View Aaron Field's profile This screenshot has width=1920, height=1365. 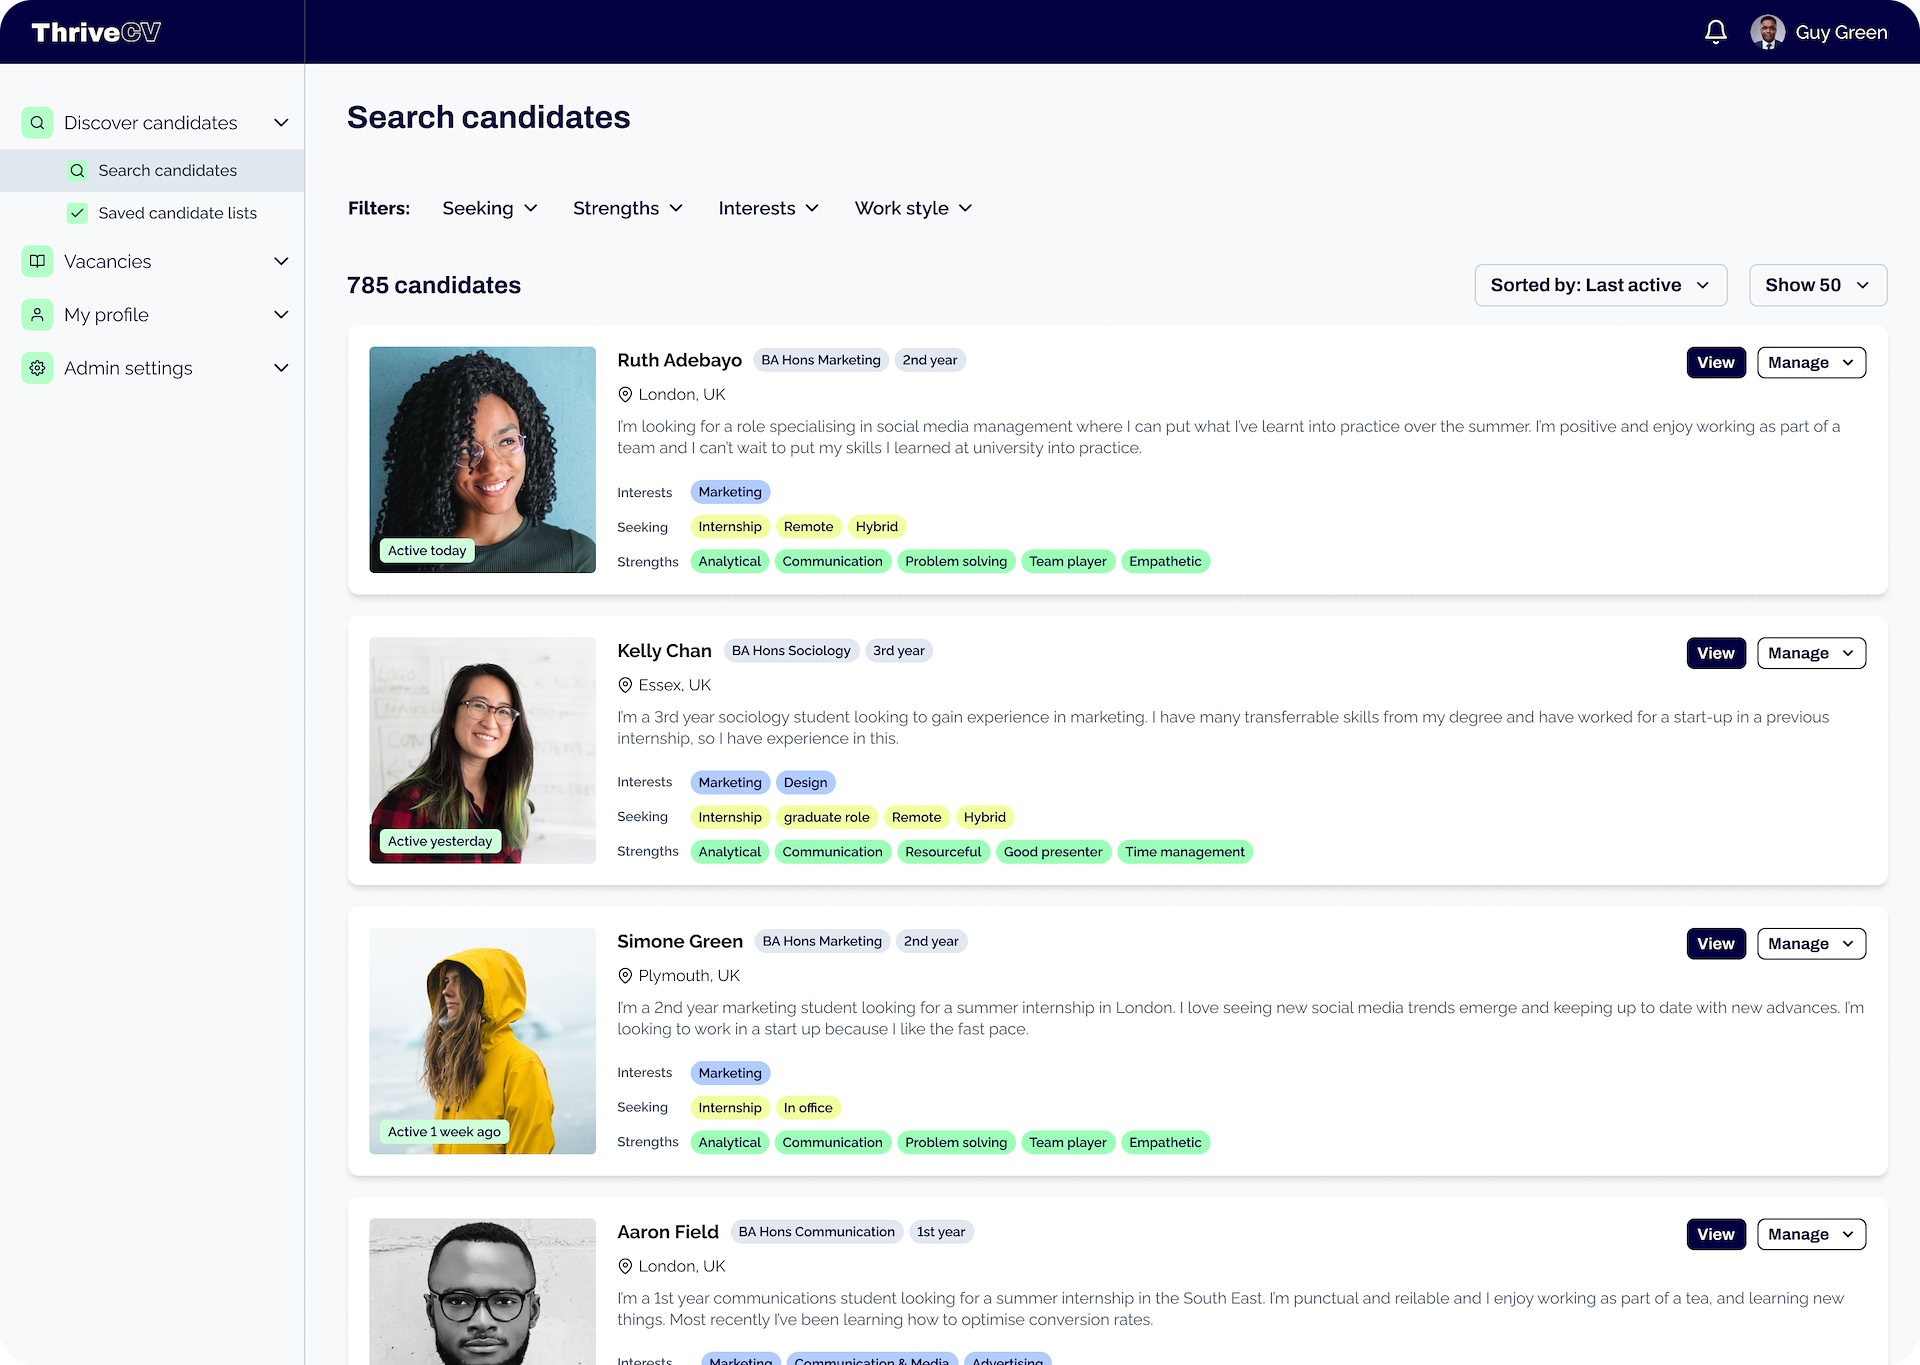click(1716, 1234)
